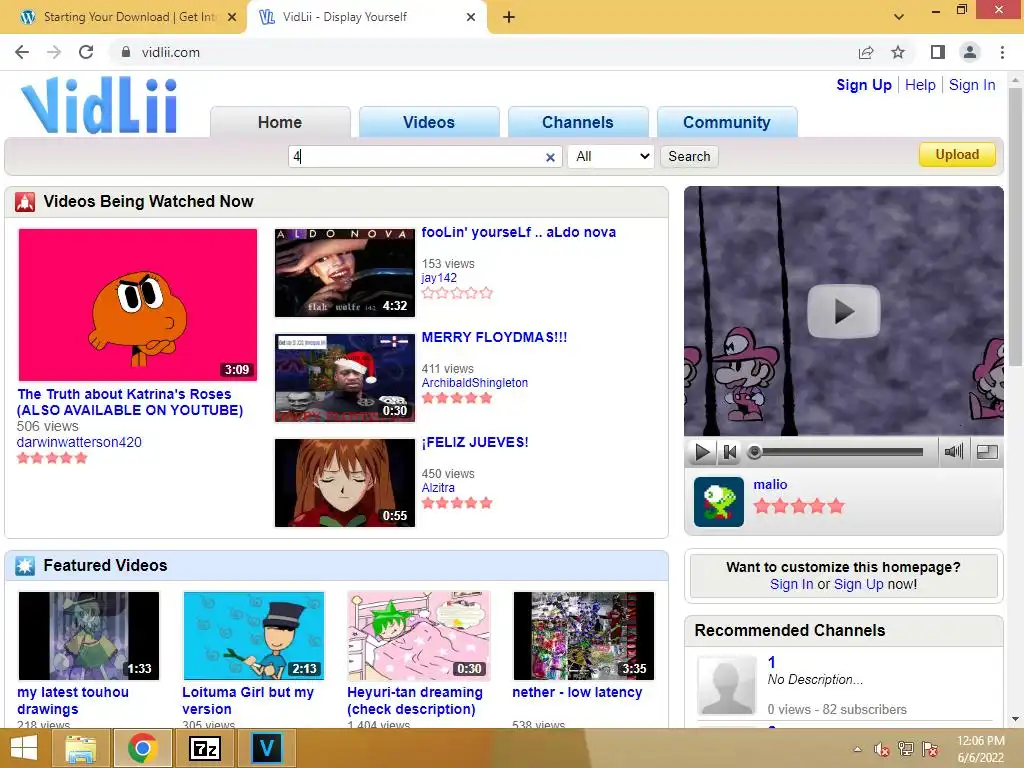Open the malio channel name link
This screenshot has width=1024, height=768.
[770, 484]
